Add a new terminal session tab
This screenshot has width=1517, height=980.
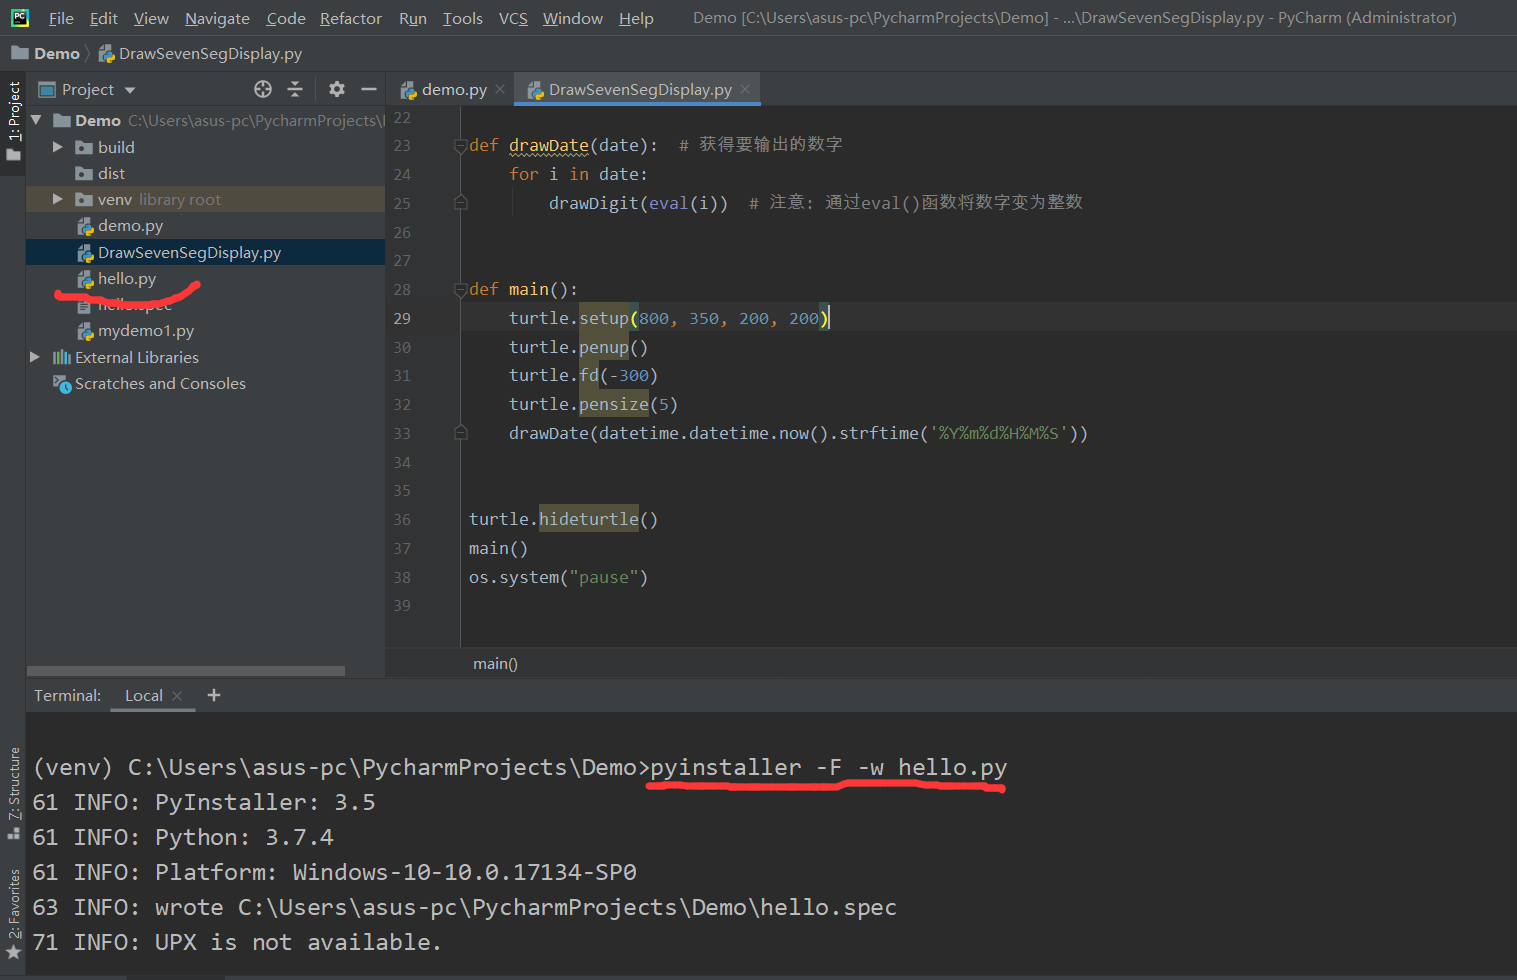click(214, 695)
